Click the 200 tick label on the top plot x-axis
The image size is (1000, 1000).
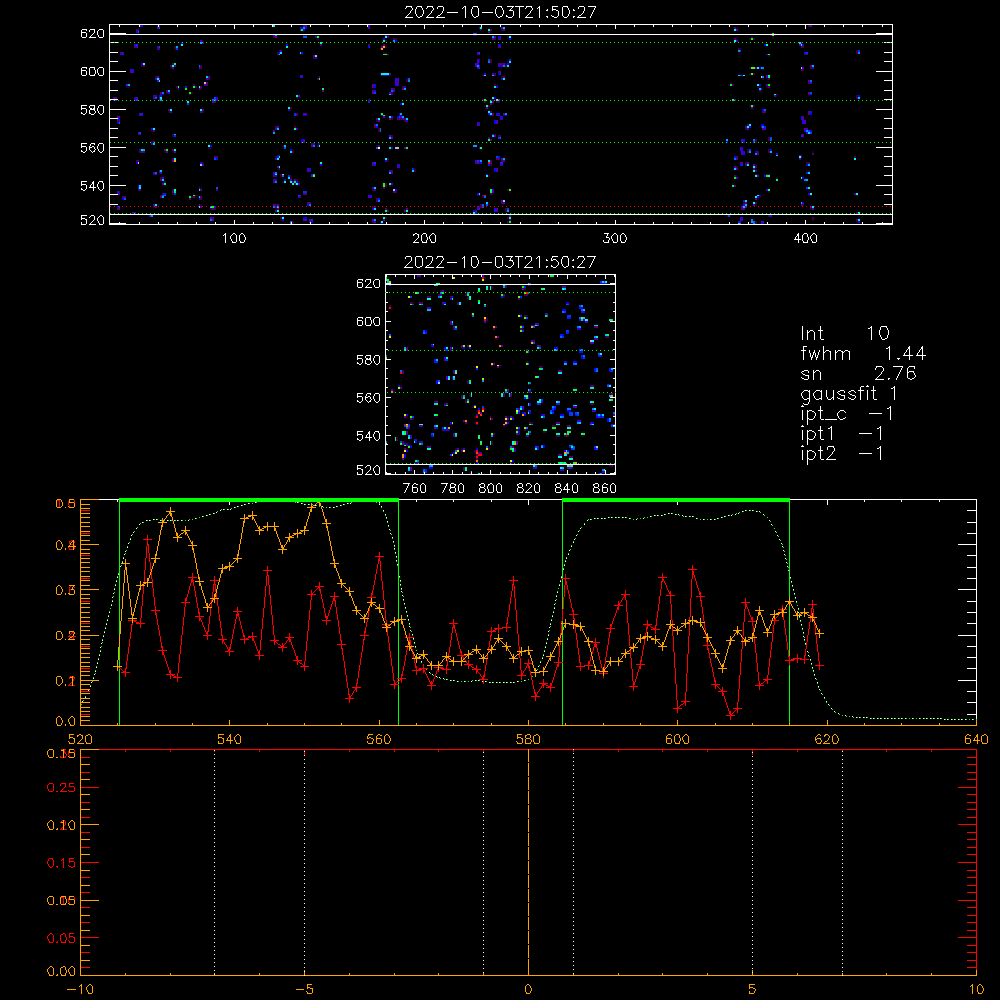424,239
